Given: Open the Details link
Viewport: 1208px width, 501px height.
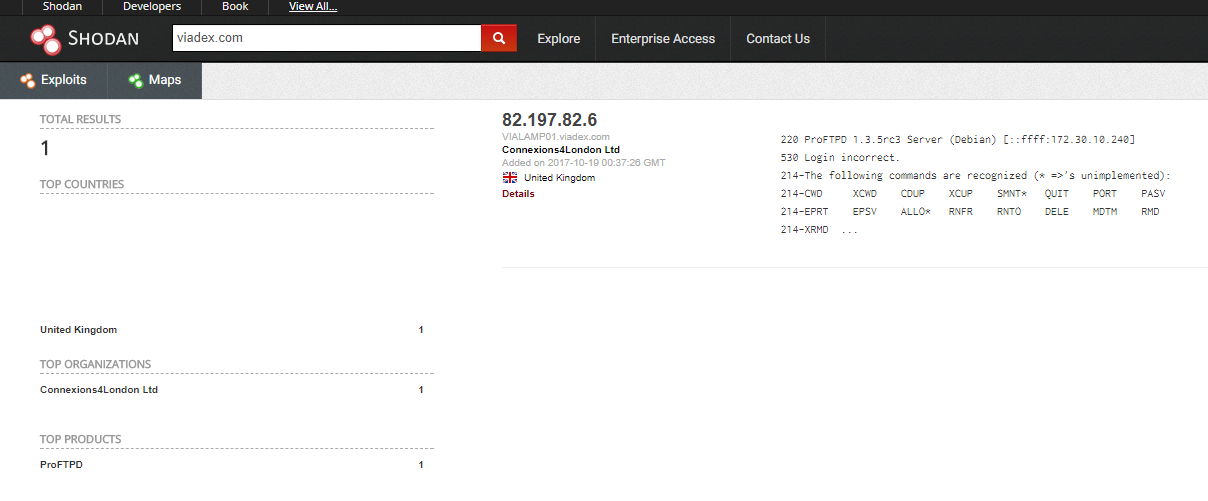Looking at the screenshot, I should point(518,194).
